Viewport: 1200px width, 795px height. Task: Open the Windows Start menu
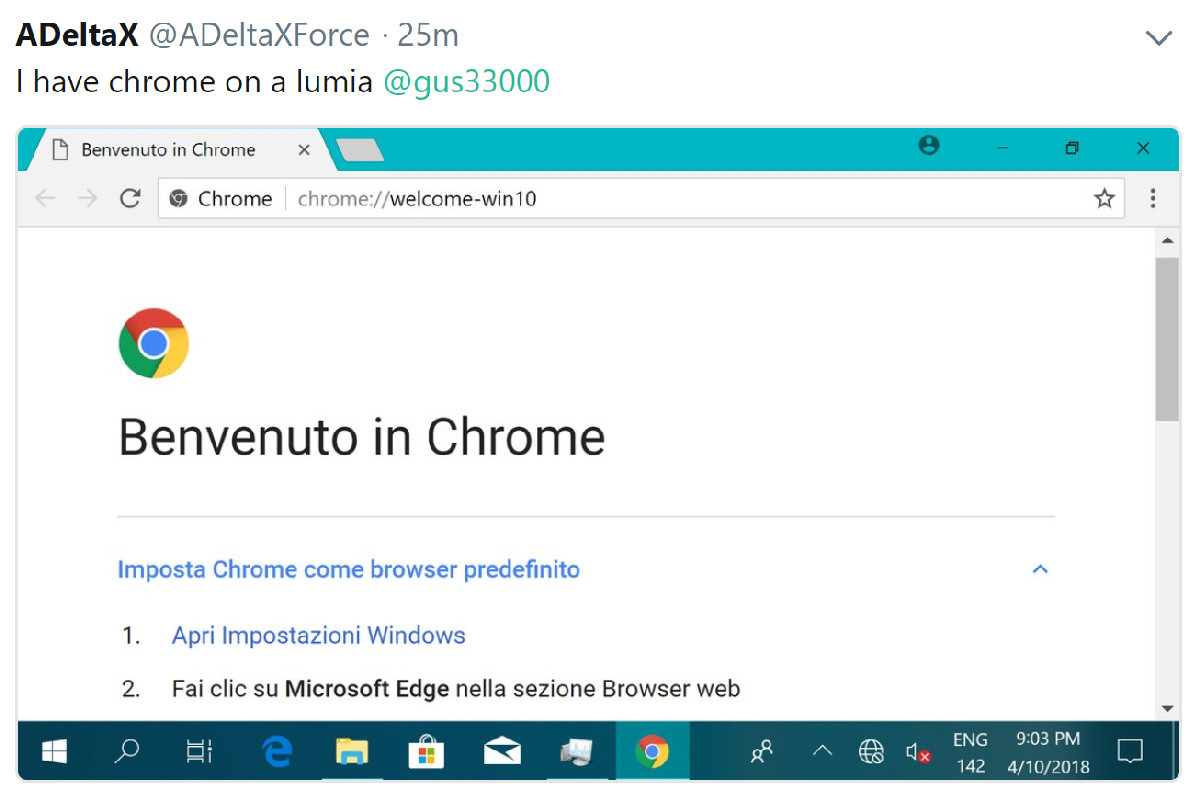pyautogui.click(x=54, y=751)
